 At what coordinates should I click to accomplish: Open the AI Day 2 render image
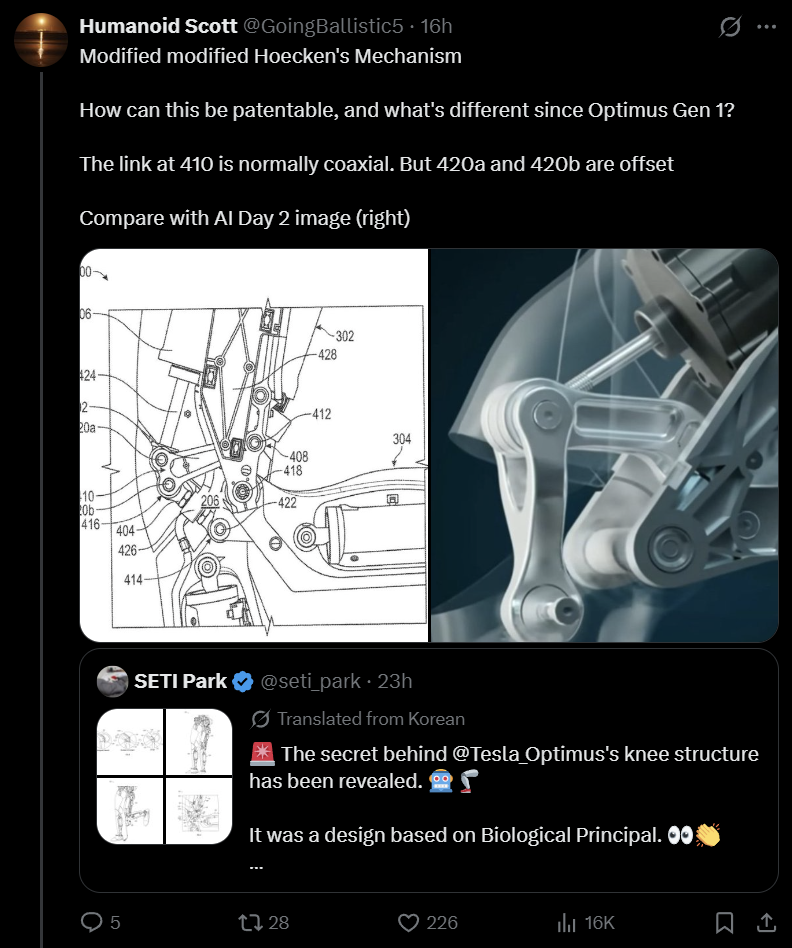(604, 445)
